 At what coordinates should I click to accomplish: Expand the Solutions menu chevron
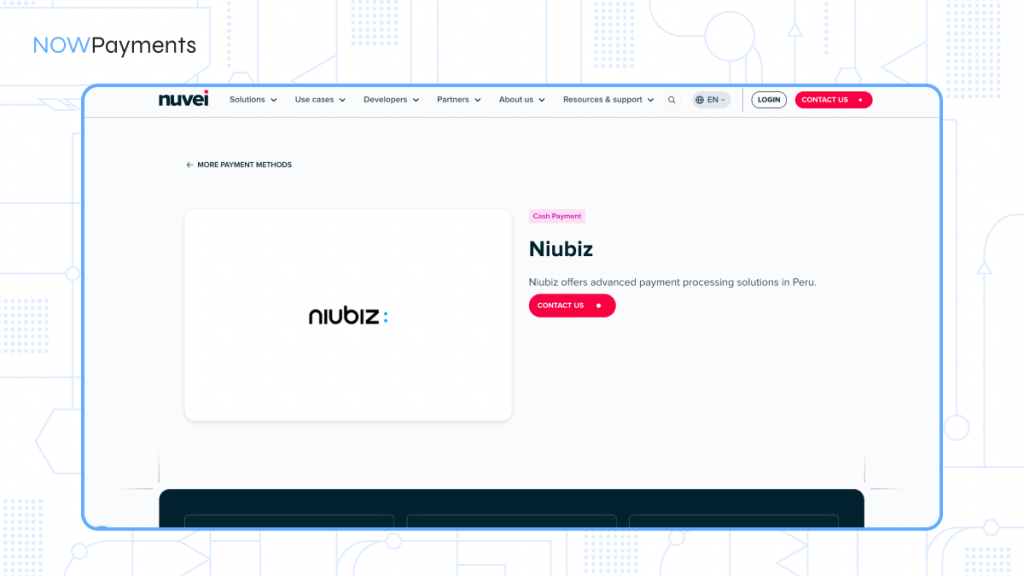[x=273, y=100]
